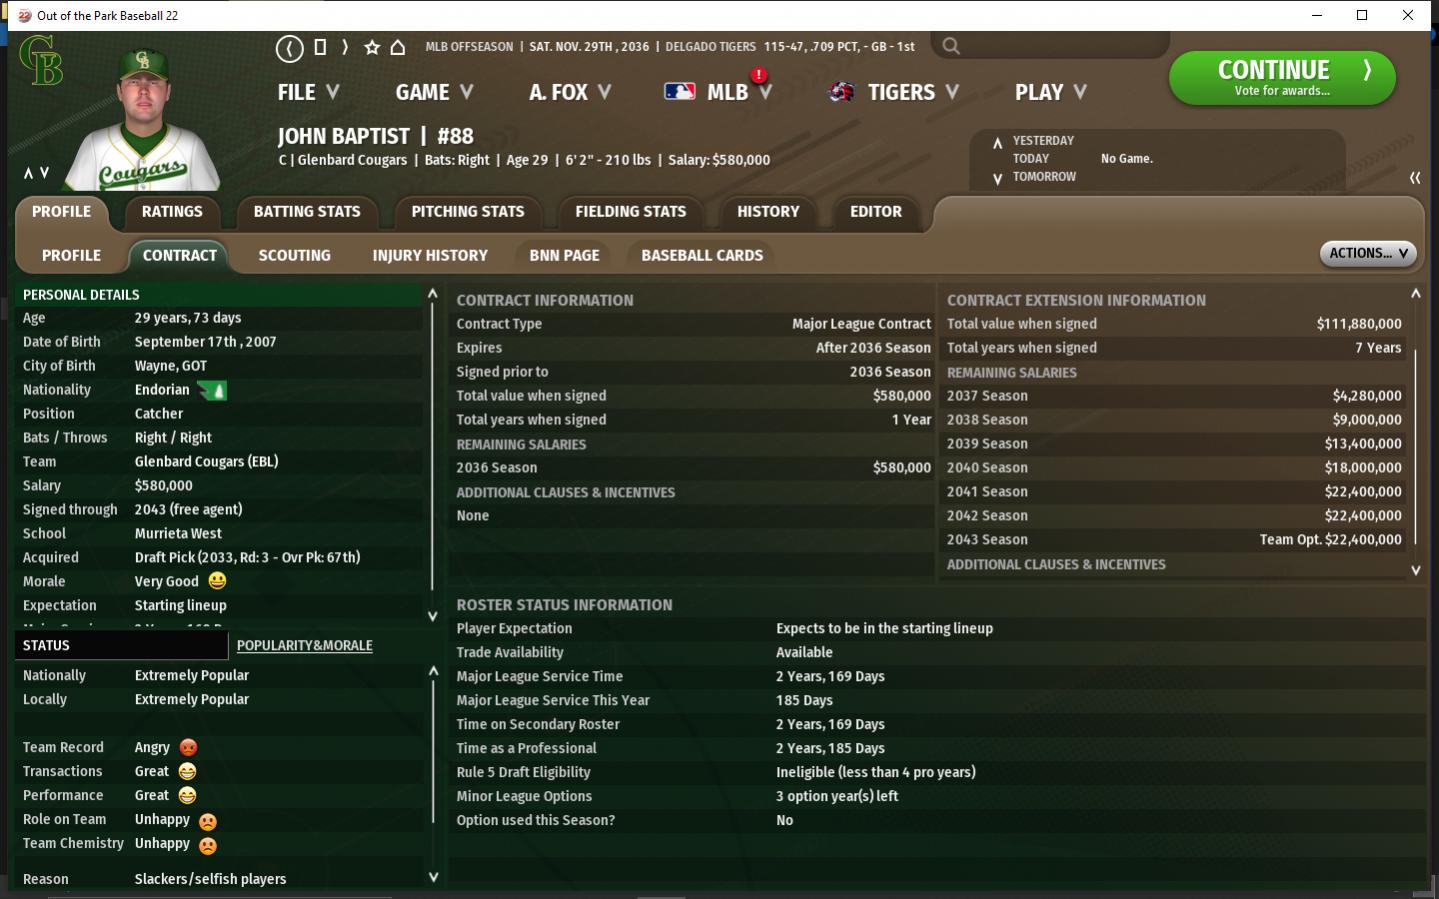The width and height of the screenshot is (1439, 899).
Task: Select the CONTRACT sub-tab
Action: point(180,256)
